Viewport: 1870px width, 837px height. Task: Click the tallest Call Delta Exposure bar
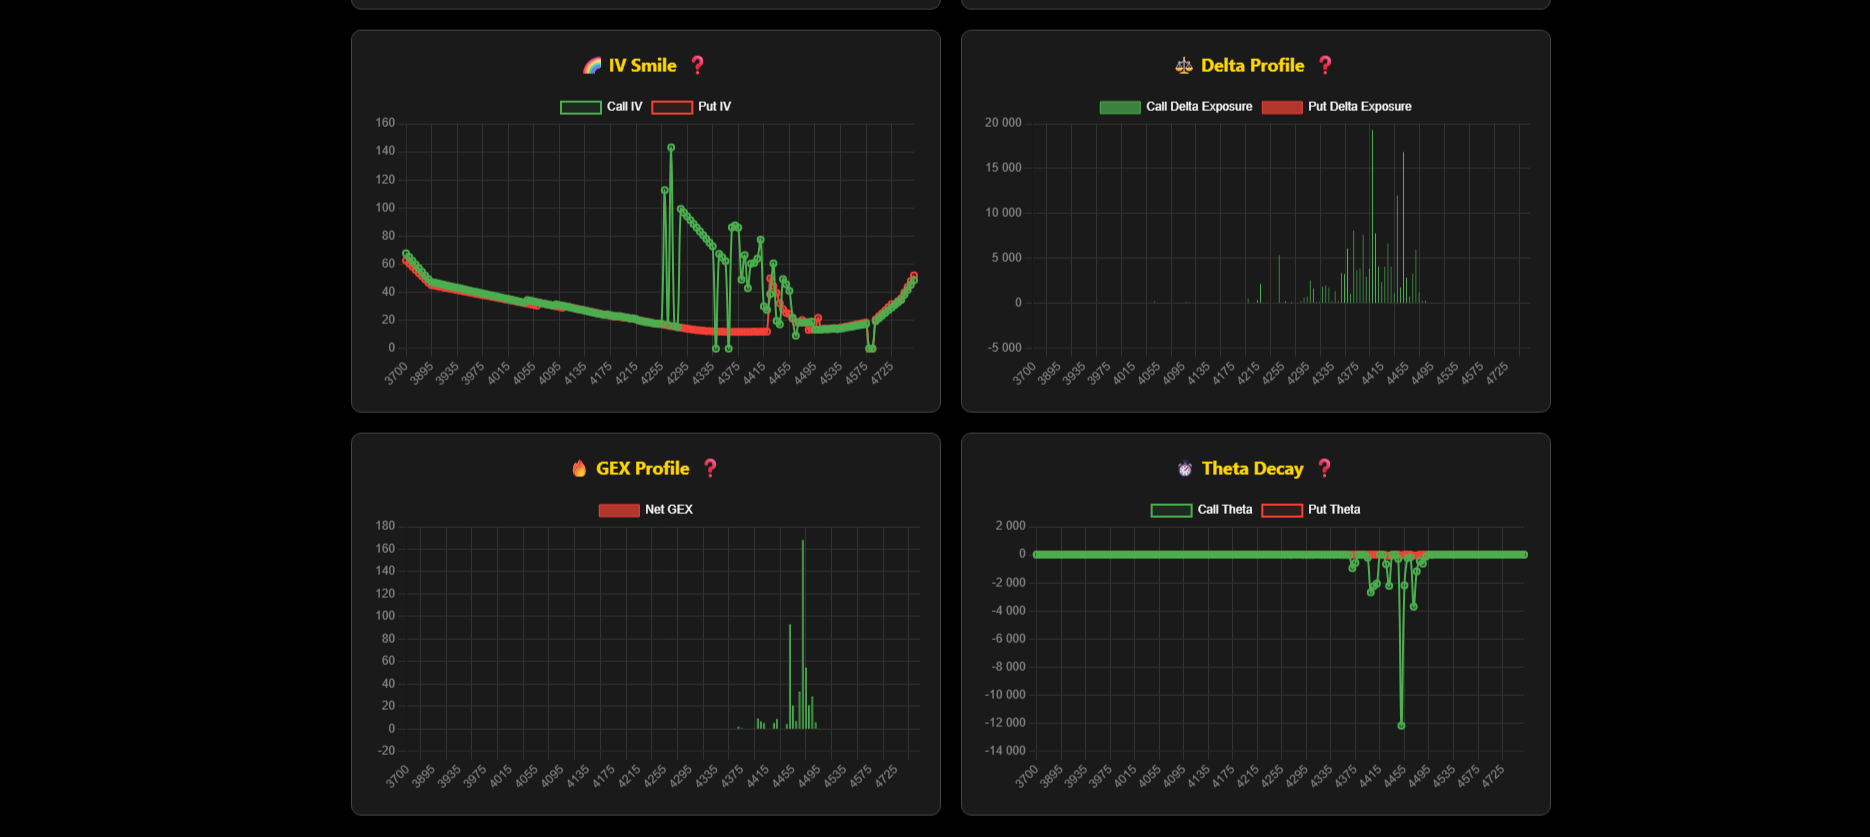click(x=1372, y=216)
